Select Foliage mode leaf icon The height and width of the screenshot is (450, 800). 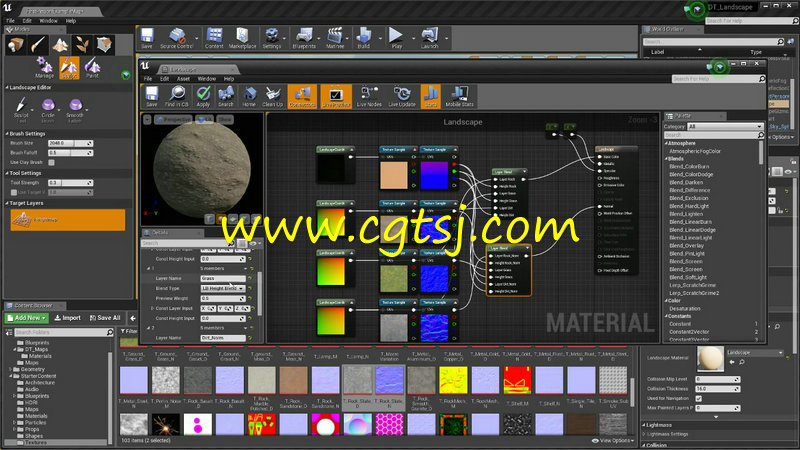pyautogui.click(x=82, y=45)
